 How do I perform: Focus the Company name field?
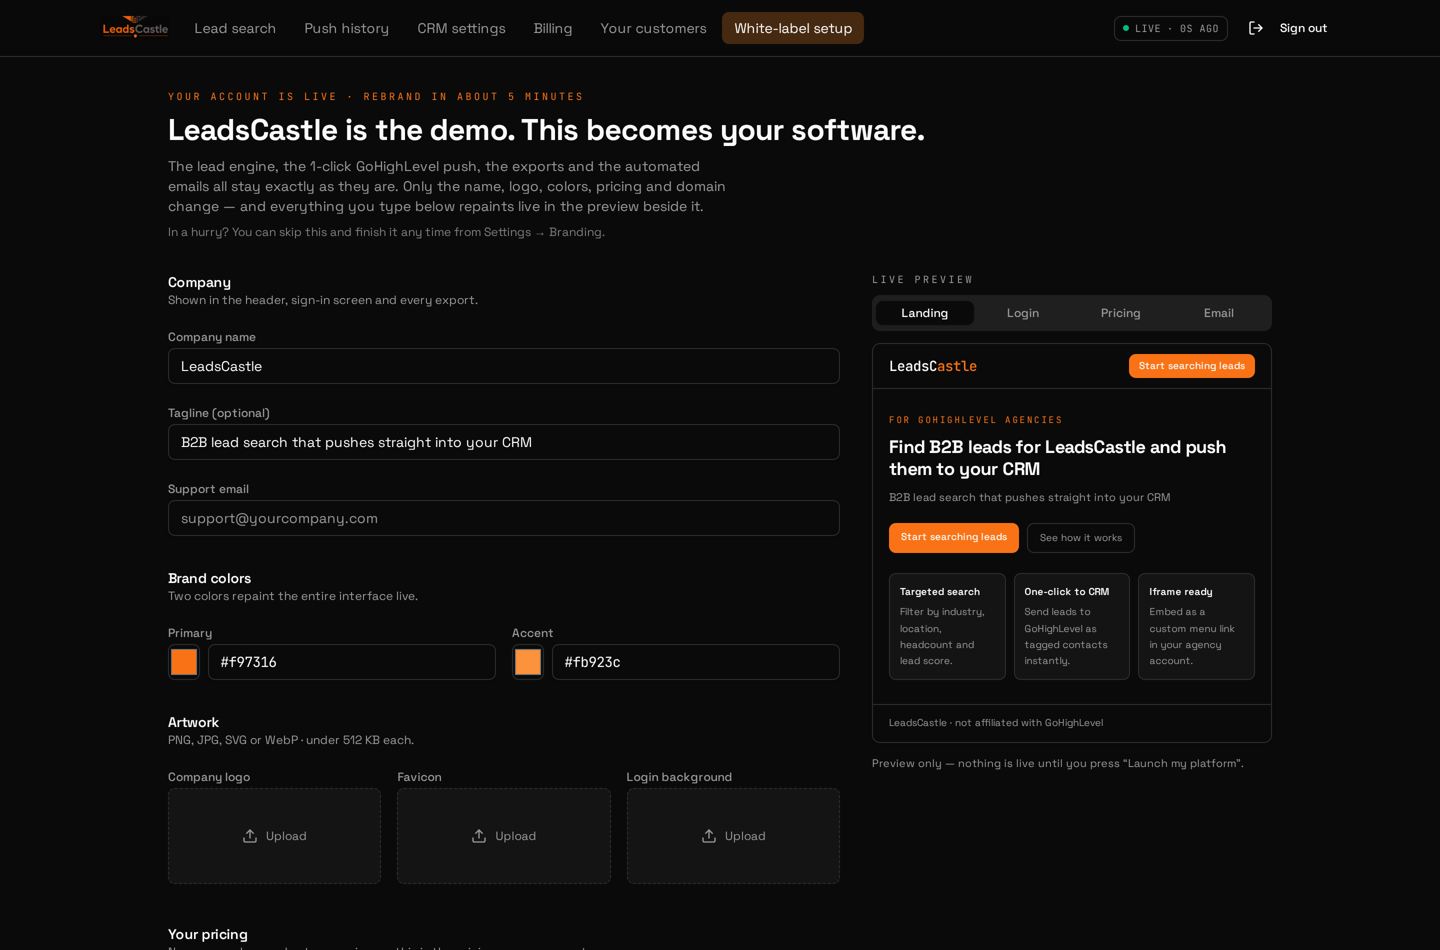point(504,366)
